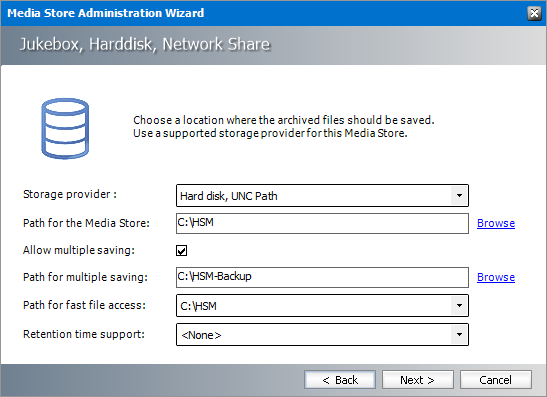Click the 'Storage provider :' label
The width and height of the screenshot is (547, 397).
click(x=70, y=194)
